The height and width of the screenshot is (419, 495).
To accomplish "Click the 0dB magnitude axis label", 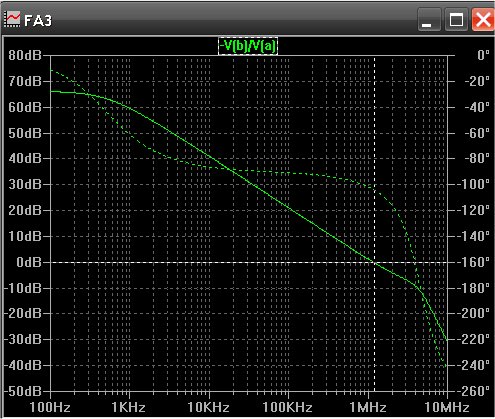I will click(29, 262).
